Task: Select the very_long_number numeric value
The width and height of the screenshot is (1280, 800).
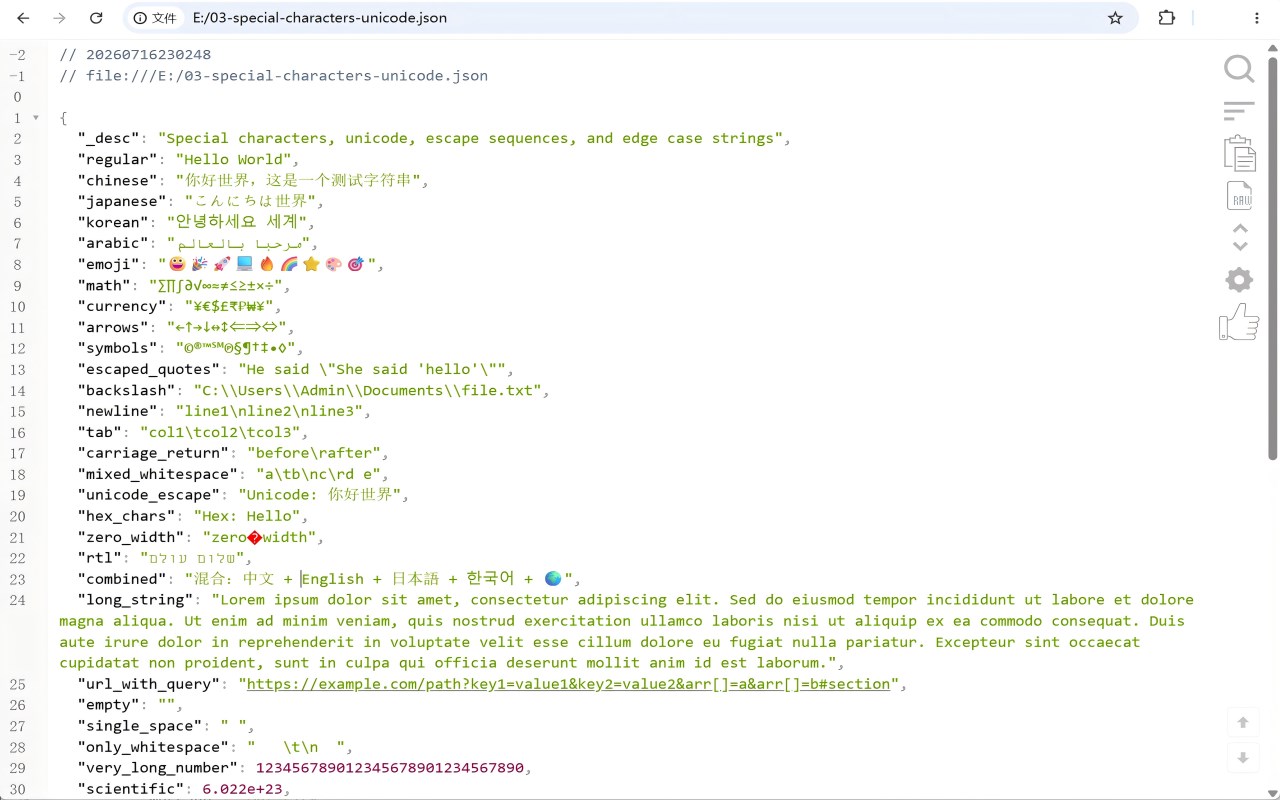Action: [390, 768]
